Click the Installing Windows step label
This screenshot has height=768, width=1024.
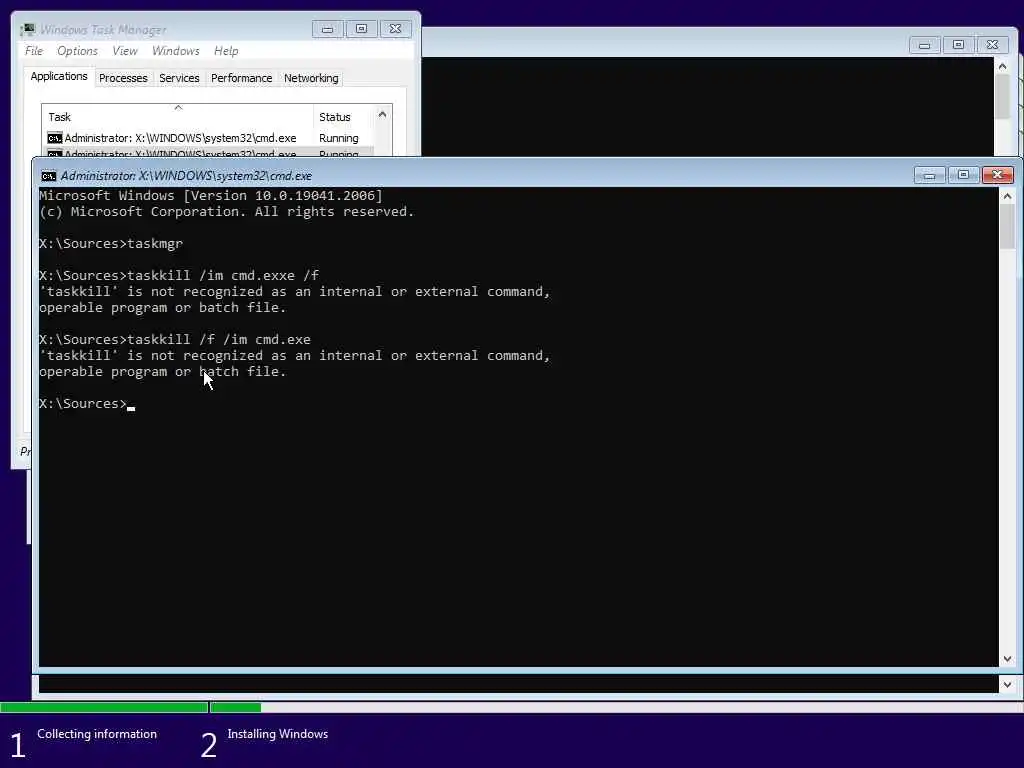click(278, 734)
